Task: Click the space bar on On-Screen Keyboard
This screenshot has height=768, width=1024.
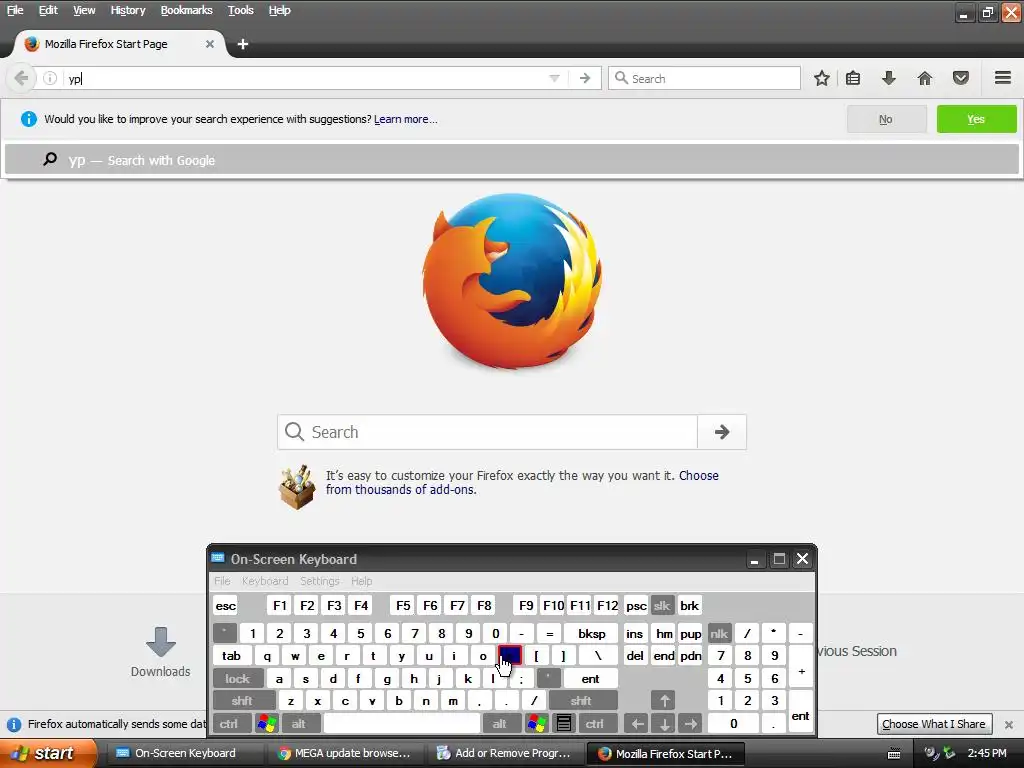Action: (402, 724)
